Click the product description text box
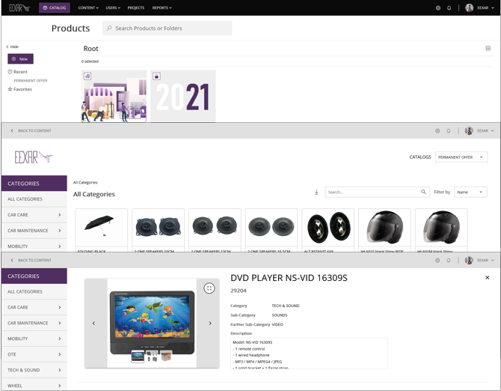This screenshot has width=501, height=391. pos(309,353)
